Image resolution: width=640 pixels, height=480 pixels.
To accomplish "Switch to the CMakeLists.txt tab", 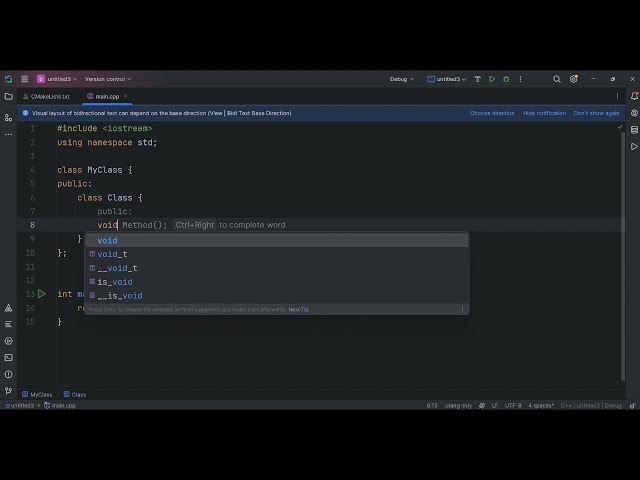I will click(46, 97).
